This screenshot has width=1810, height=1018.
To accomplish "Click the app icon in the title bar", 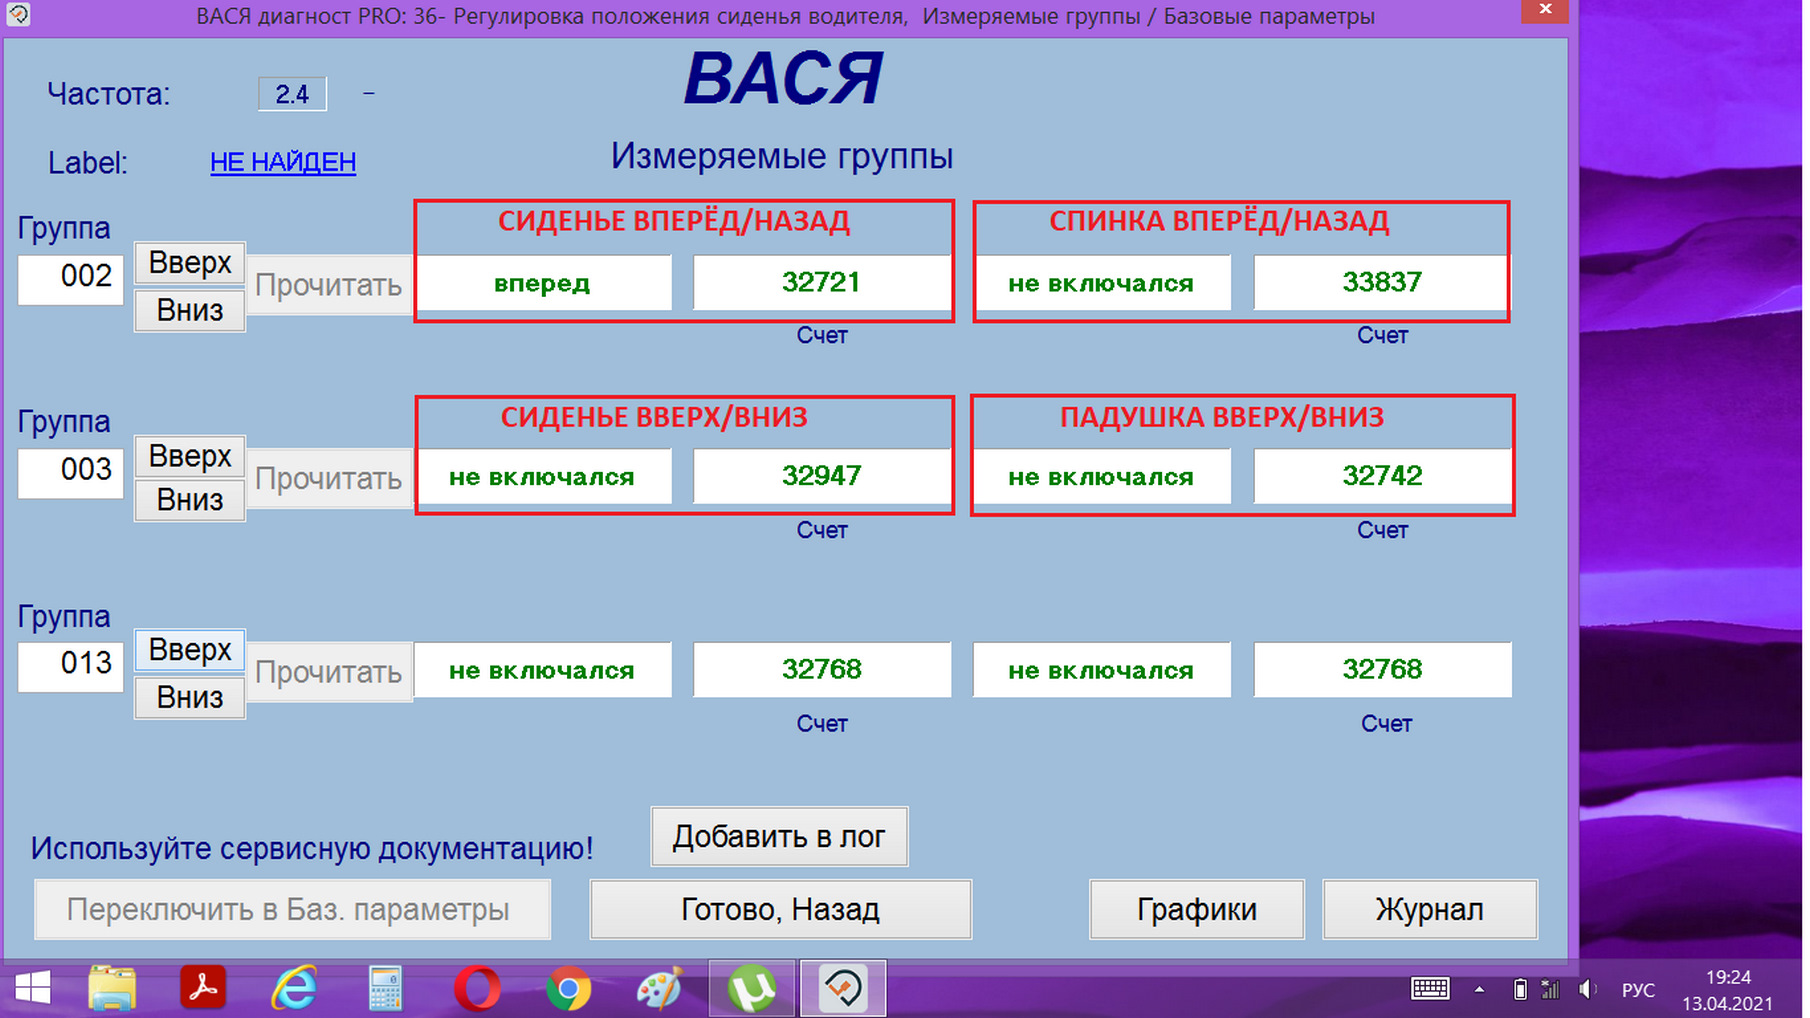I will tap(18, 15).
